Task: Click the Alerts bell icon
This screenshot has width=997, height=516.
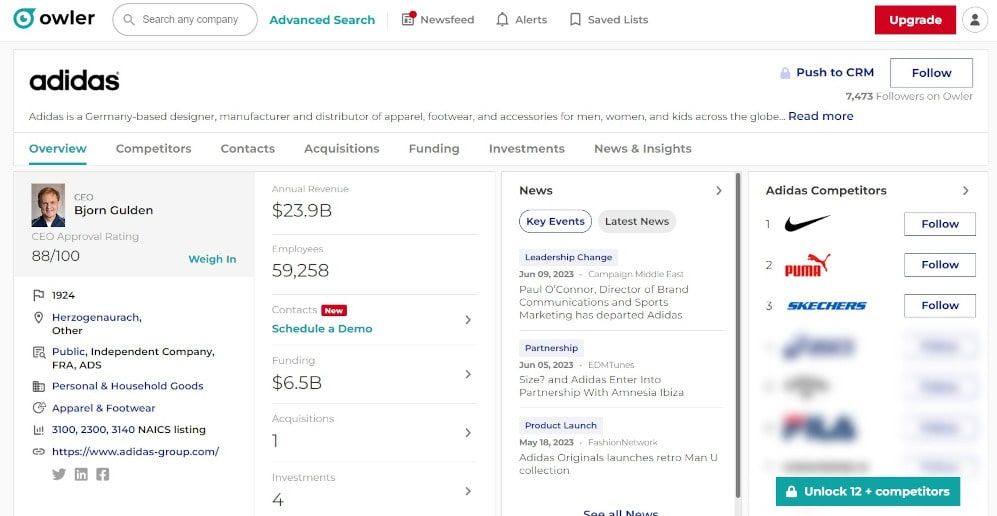Action: tap(502, 19)
